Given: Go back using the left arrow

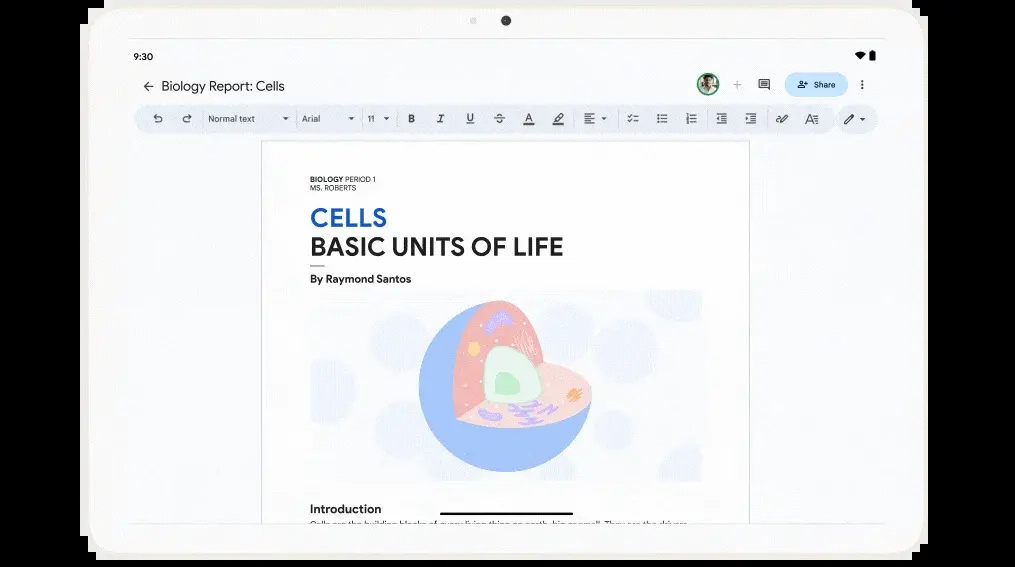Looking at the screenshot, I should (148, 86).
